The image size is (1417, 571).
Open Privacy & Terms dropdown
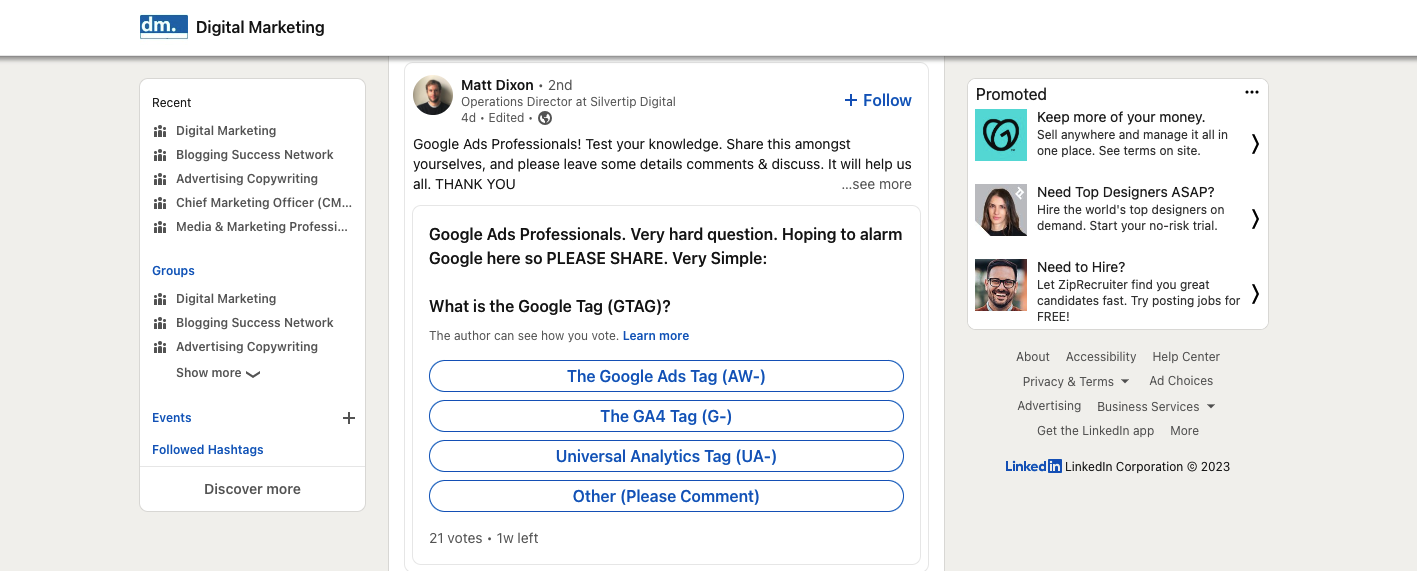tap(1075, 381)
